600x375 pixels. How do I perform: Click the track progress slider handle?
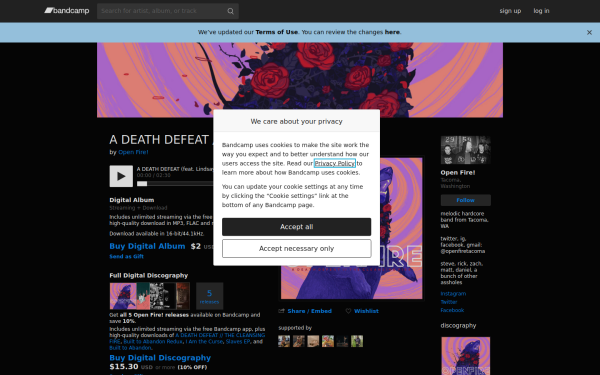[x=142, y=184]
